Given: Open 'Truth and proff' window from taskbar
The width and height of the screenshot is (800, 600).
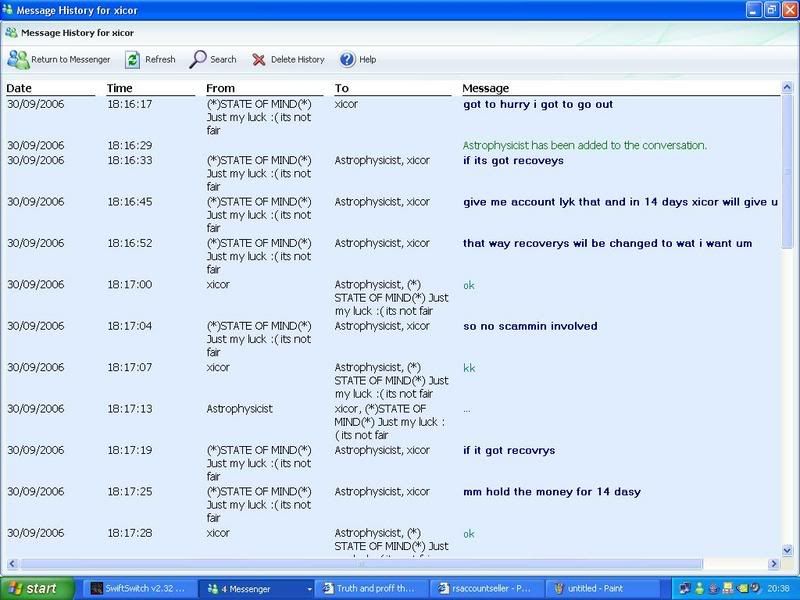Looking at the screenshot, I should click(x=370, y=589).
